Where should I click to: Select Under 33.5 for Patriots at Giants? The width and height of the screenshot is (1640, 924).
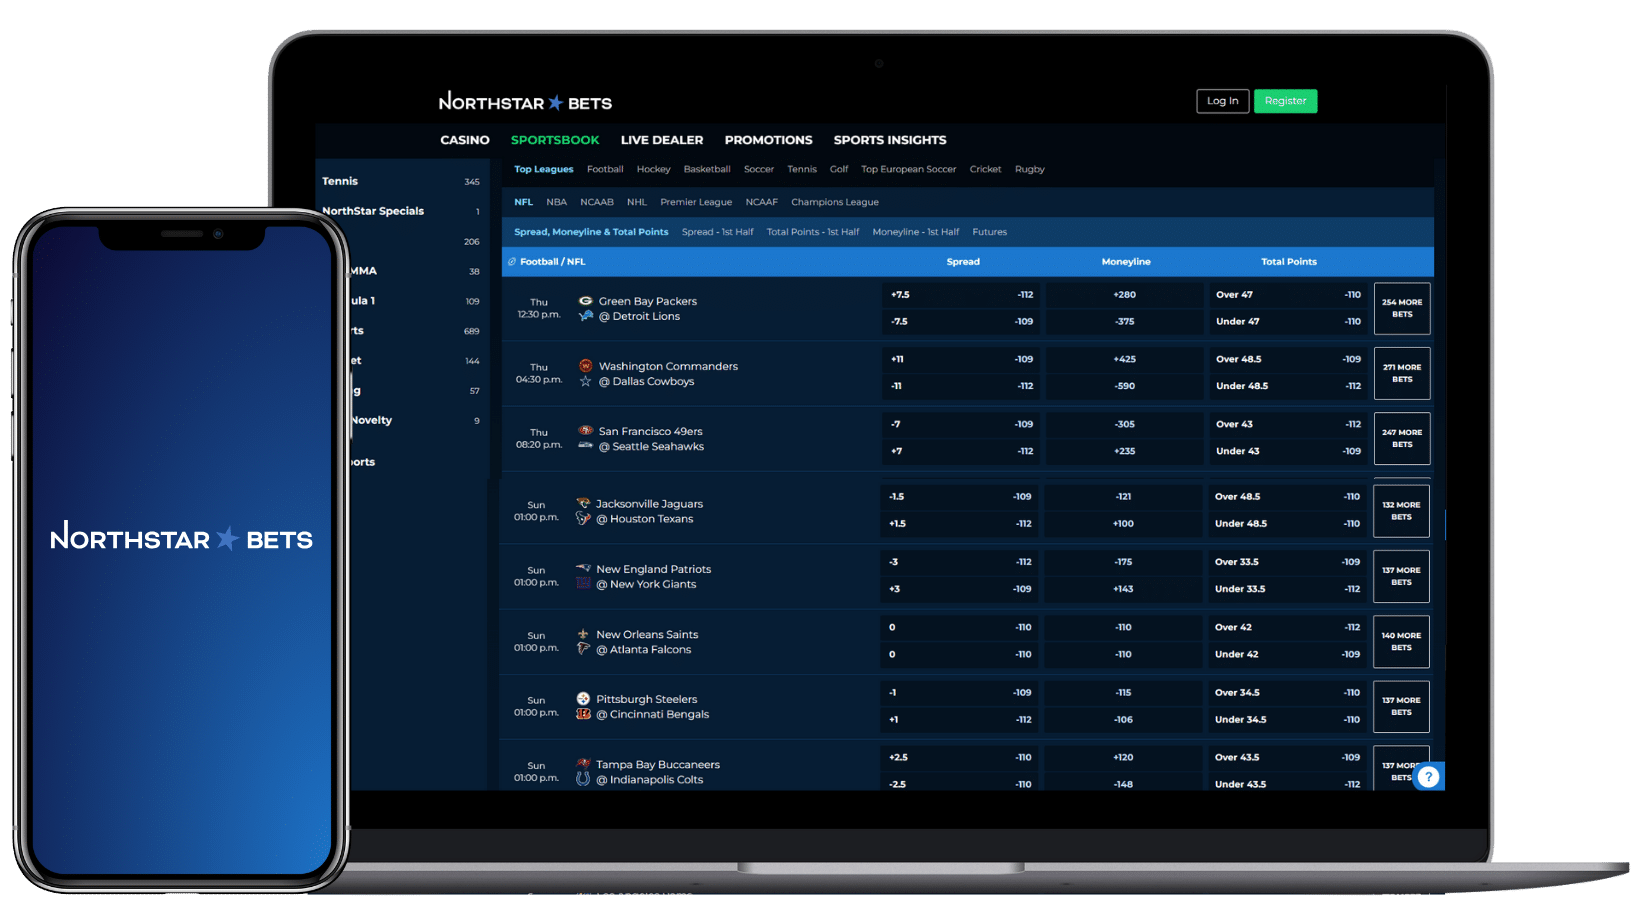(x=1287, y=589)
